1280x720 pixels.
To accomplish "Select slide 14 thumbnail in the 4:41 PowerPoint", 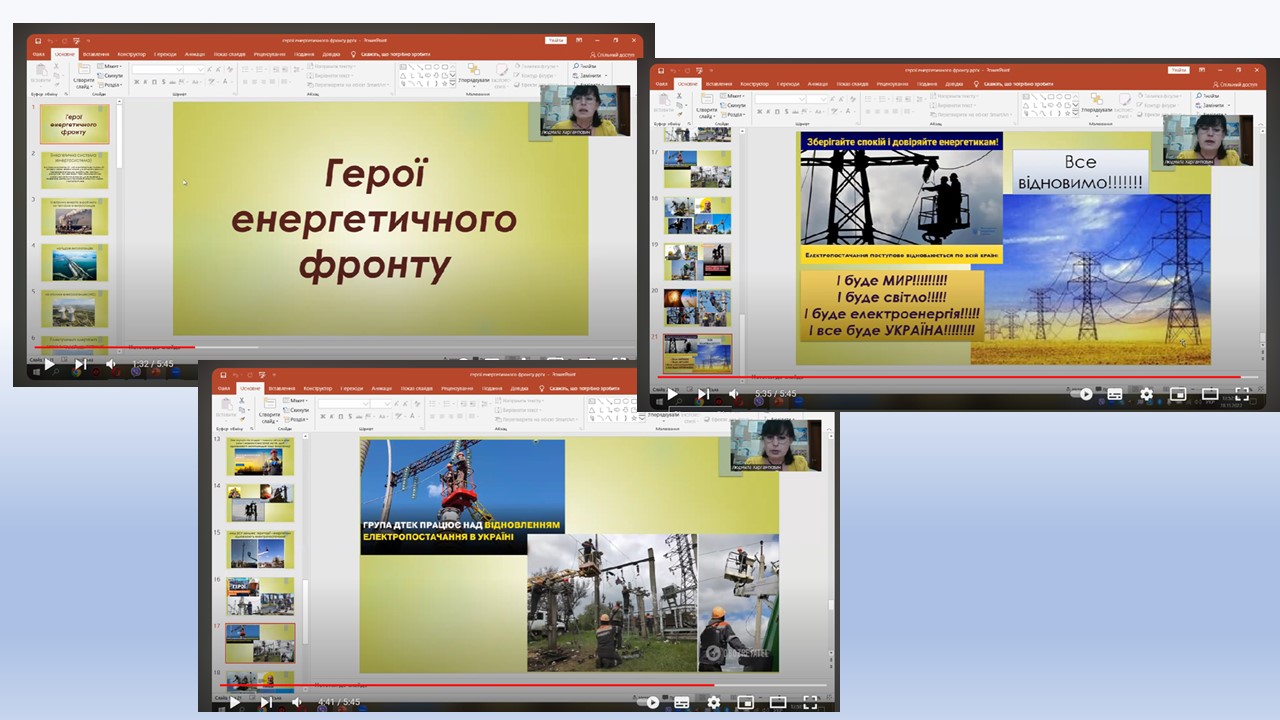I will (x=260, y=503).
